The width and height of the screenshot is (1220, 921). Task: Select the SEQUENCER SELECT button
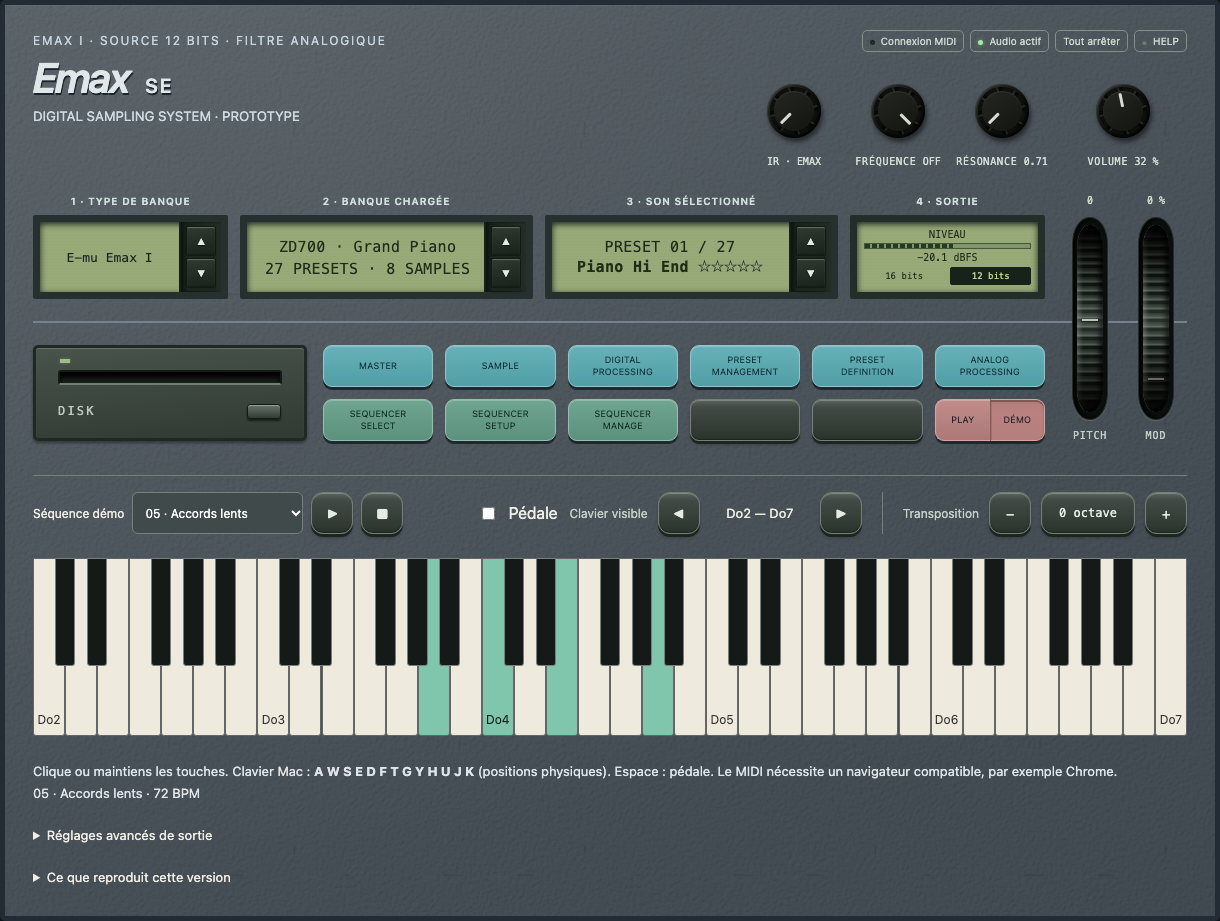coord(378,420)
